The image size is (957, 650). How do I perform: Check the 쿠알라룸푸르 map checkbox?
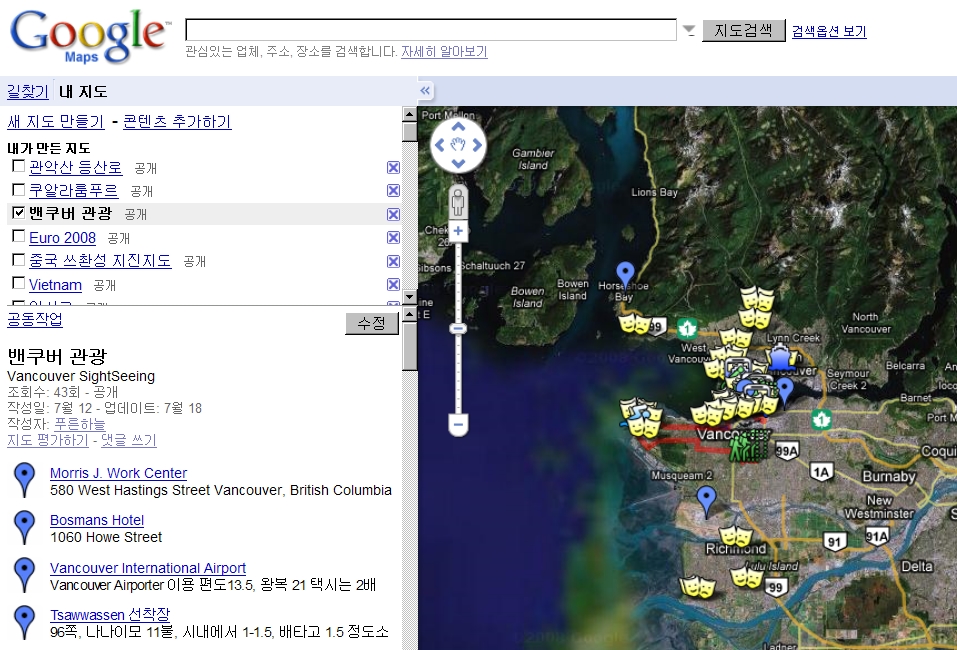19,189
